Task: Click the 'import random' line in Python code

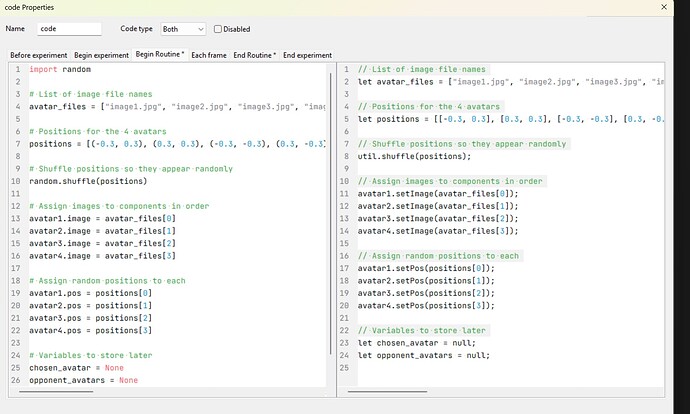Action: coord(60,69)
